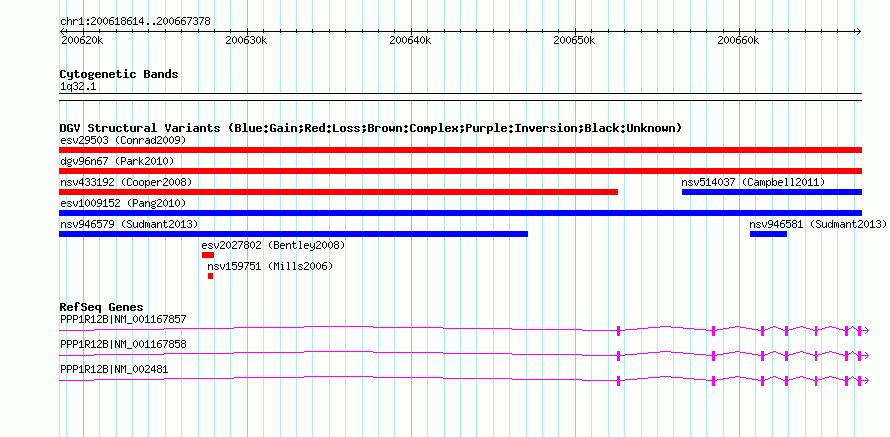Select the red dgv96n67 loss bar

[x=460, y=171]
